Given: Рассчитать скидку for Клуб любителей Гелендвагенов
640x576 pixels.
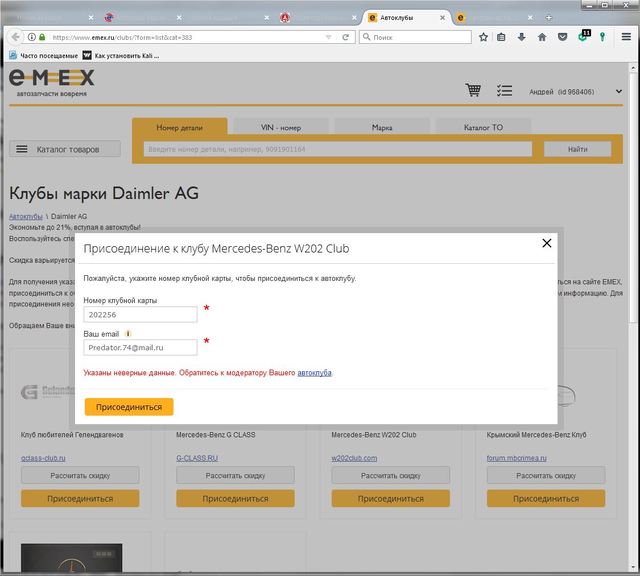Looking at the screenshot, I should click(x=80, y=476).
